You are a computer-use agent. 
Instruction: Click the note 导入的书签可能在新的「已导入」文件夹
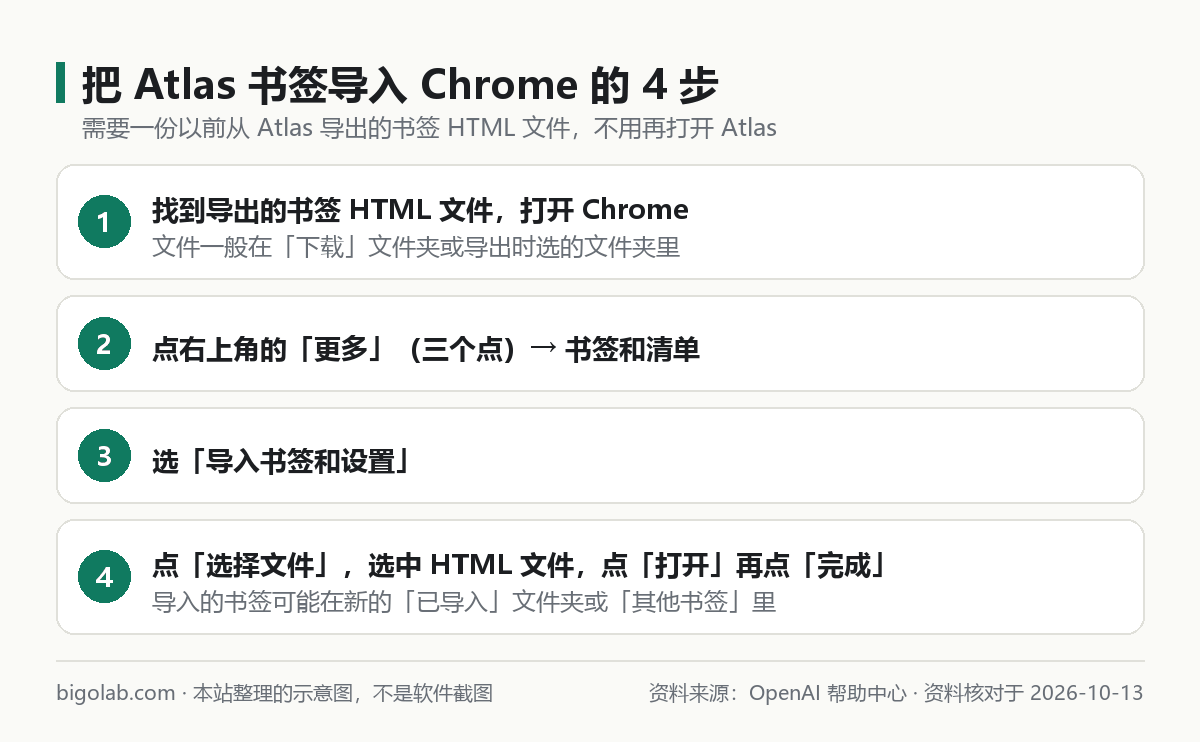(464, 603)
